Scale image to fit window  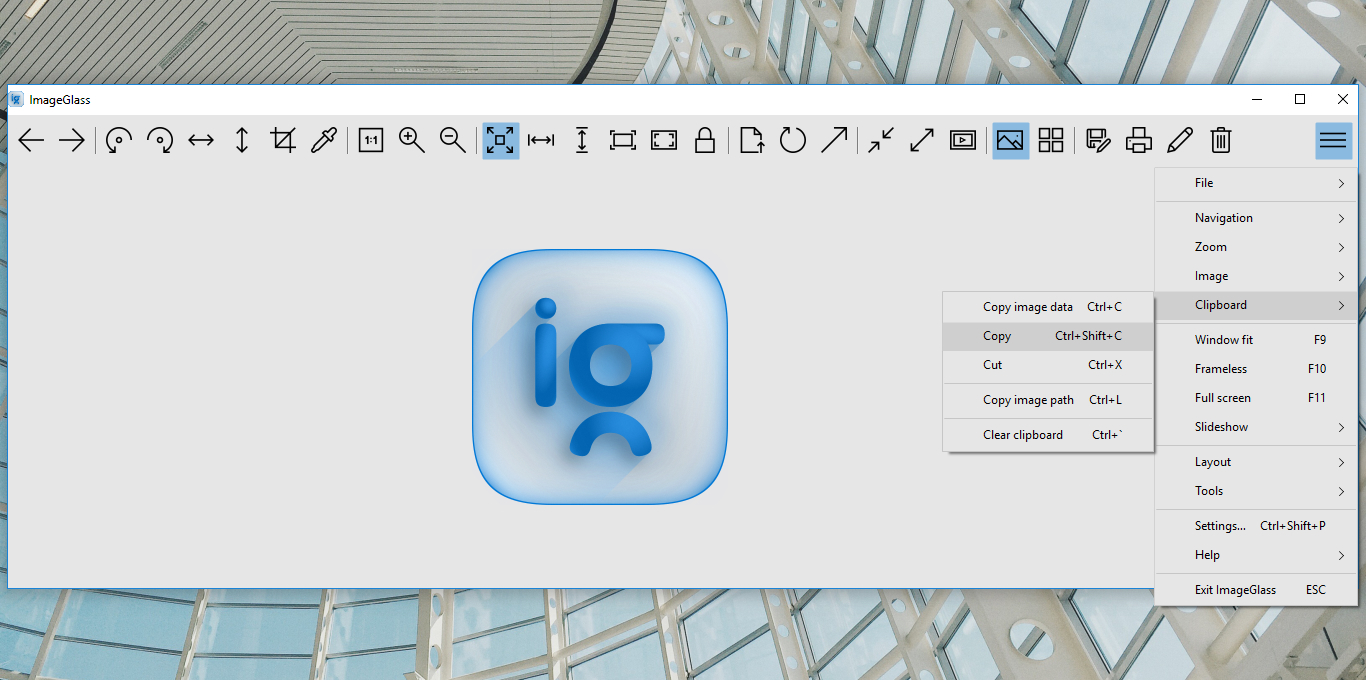coord(623,141)
